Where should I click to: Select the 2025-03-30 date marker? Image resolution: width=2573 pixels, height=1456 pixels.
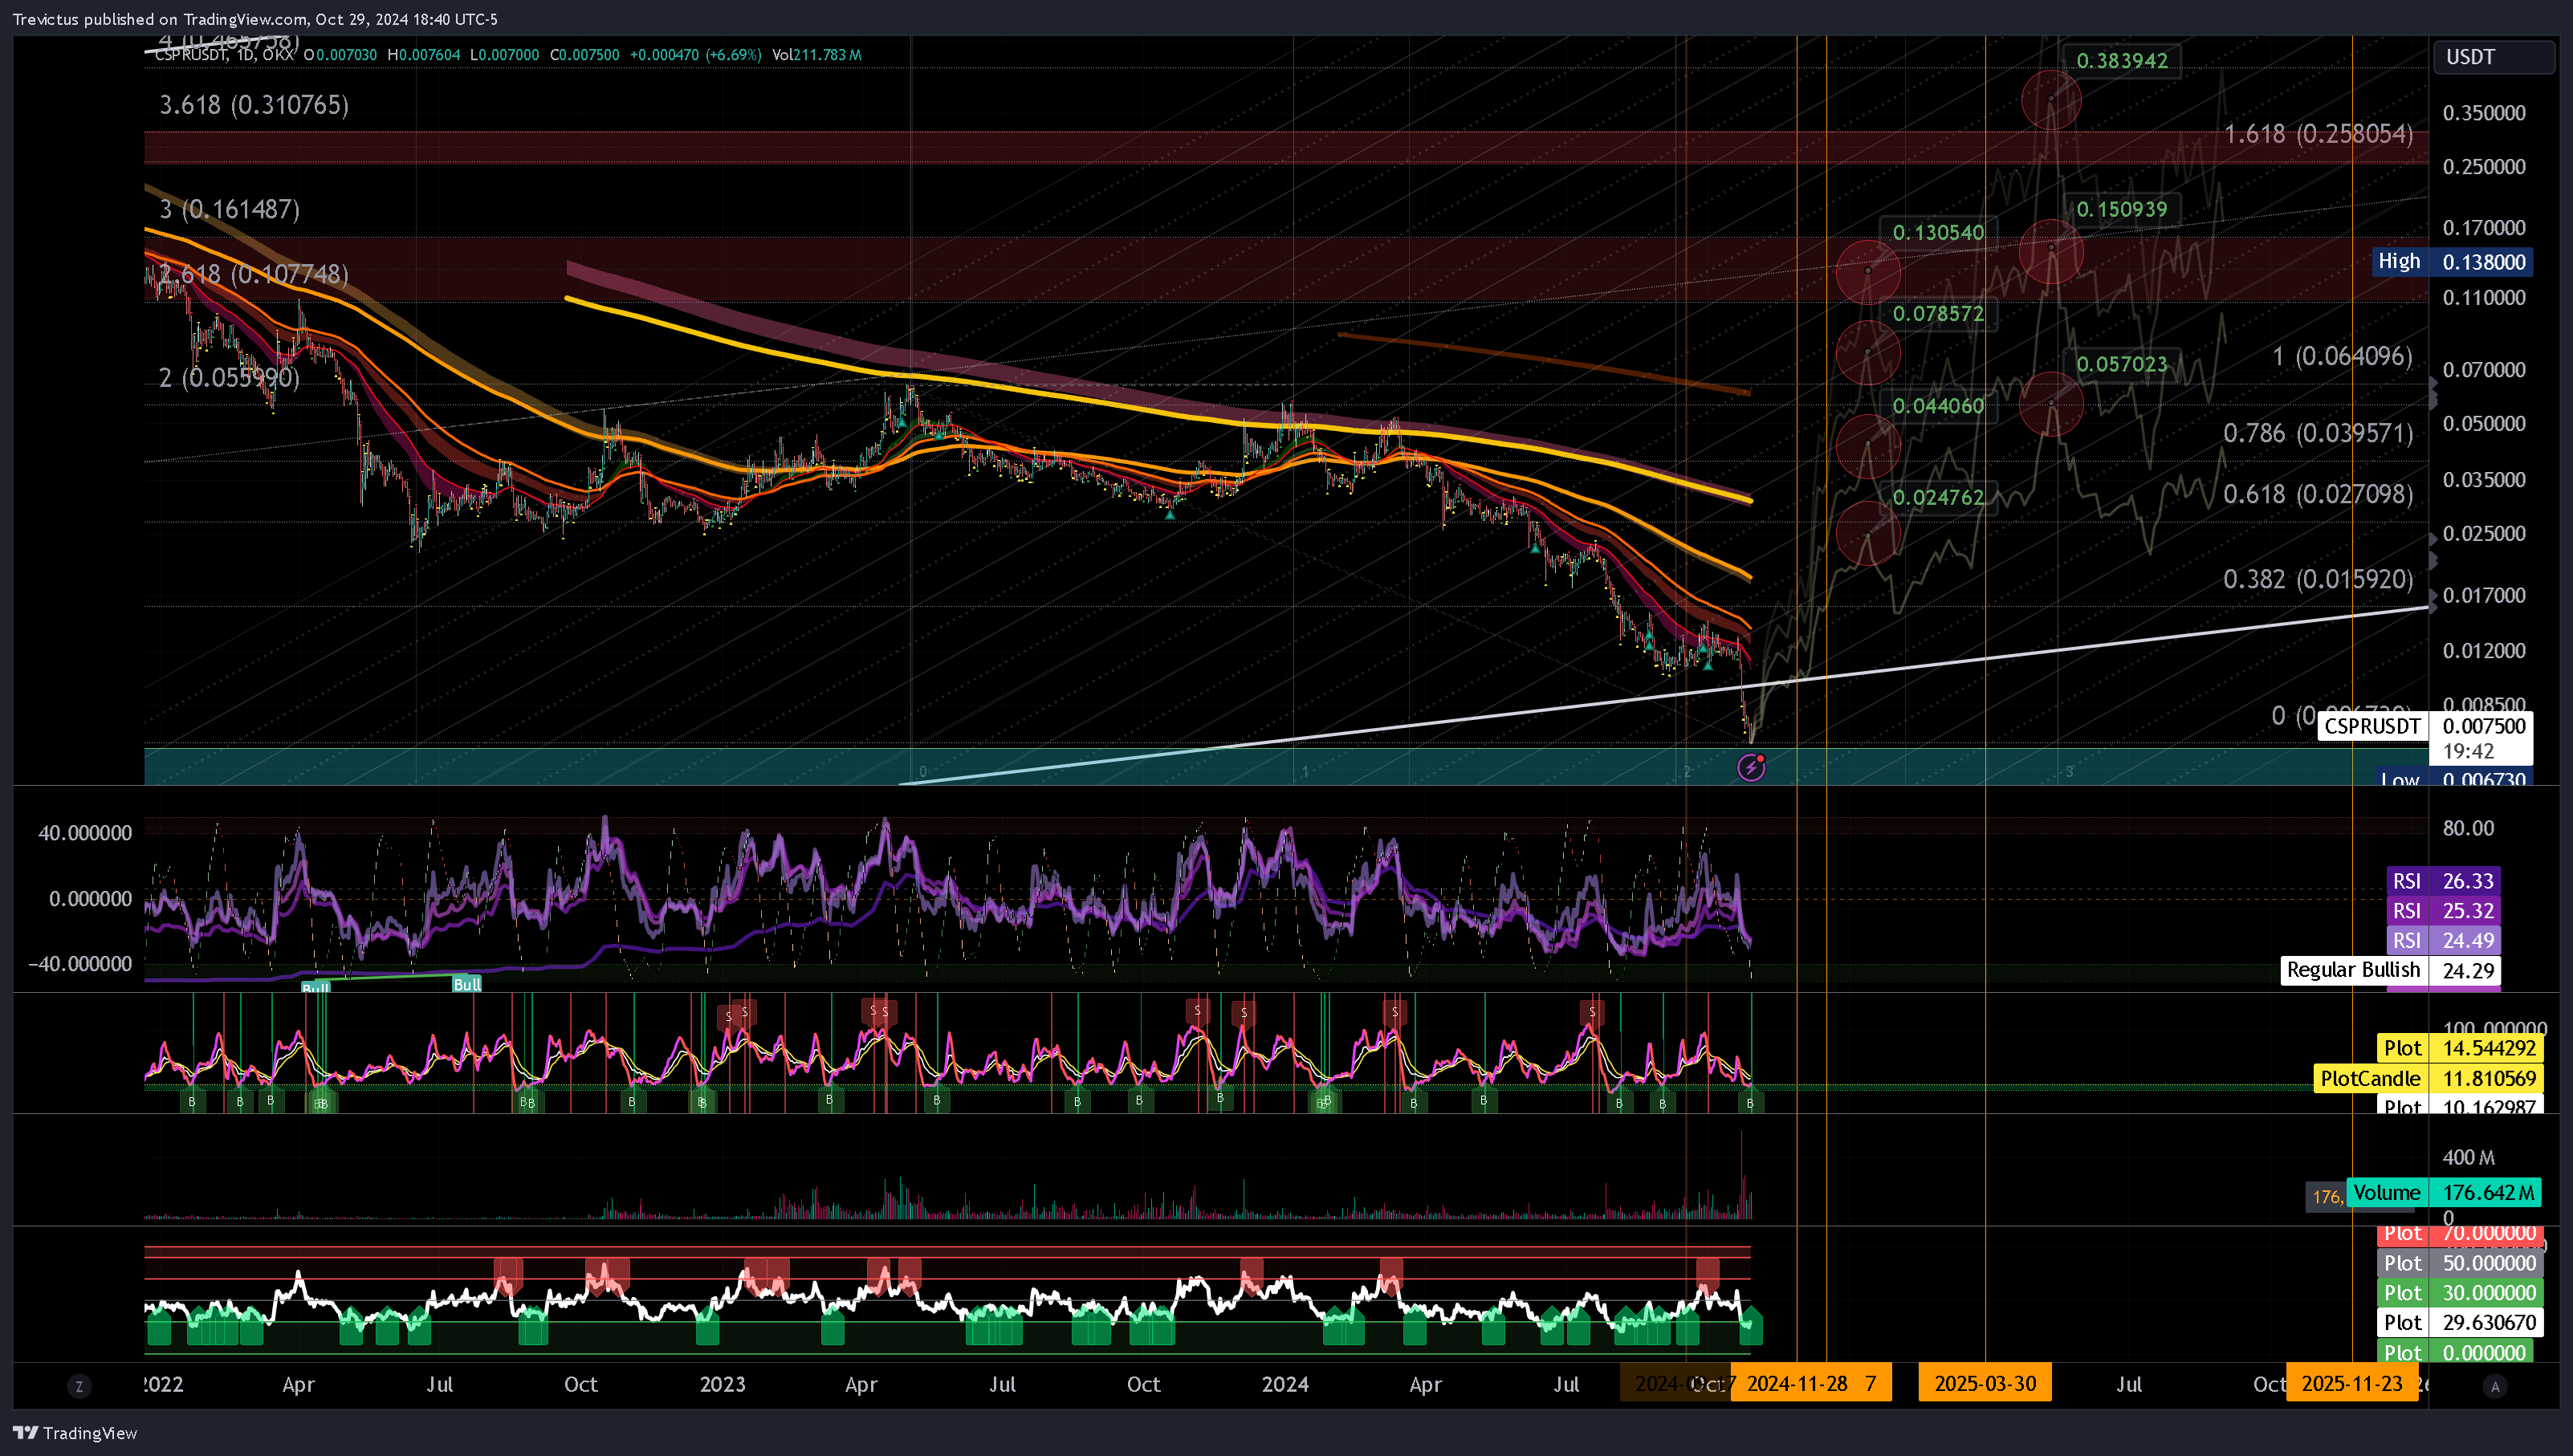pyautogui.click(x=1985, y=1384)
